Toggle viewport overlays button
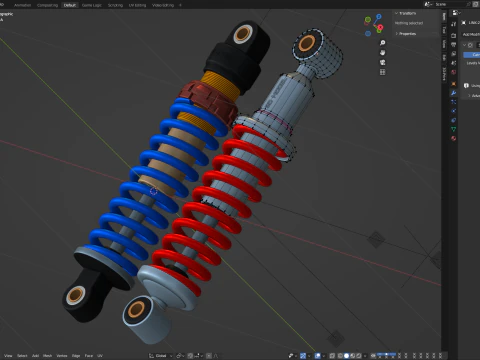The image size is (480, 360). click(318, 356)
